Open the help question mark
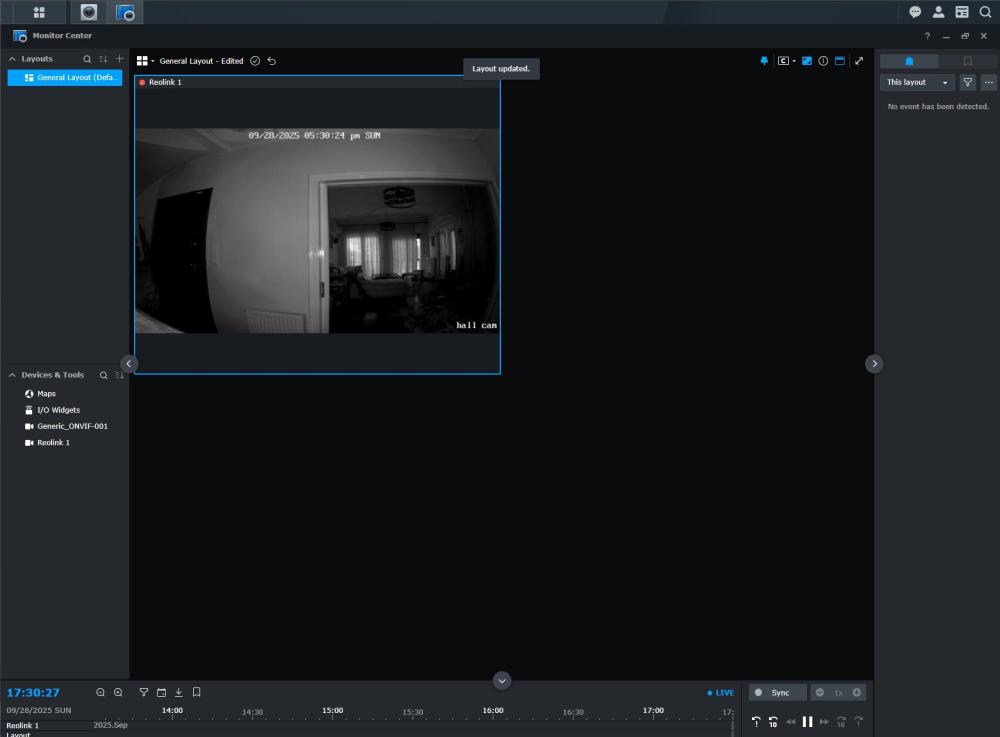This screenshot has width=1000, height=737. (927, 36)
